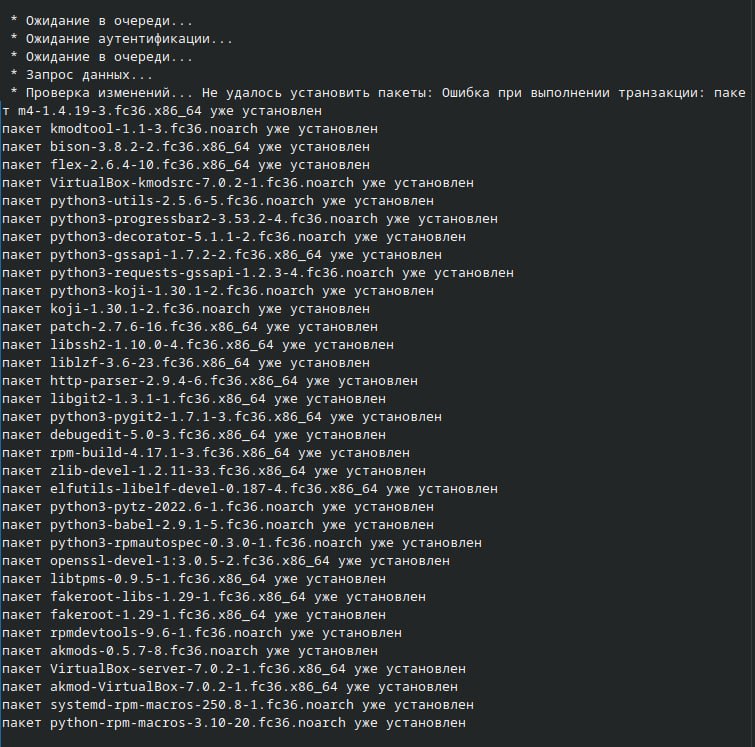Click the openssl-devel-1:3.0.5-2 package line
This screenshot has height=747, width=755.
pos(225,561)
